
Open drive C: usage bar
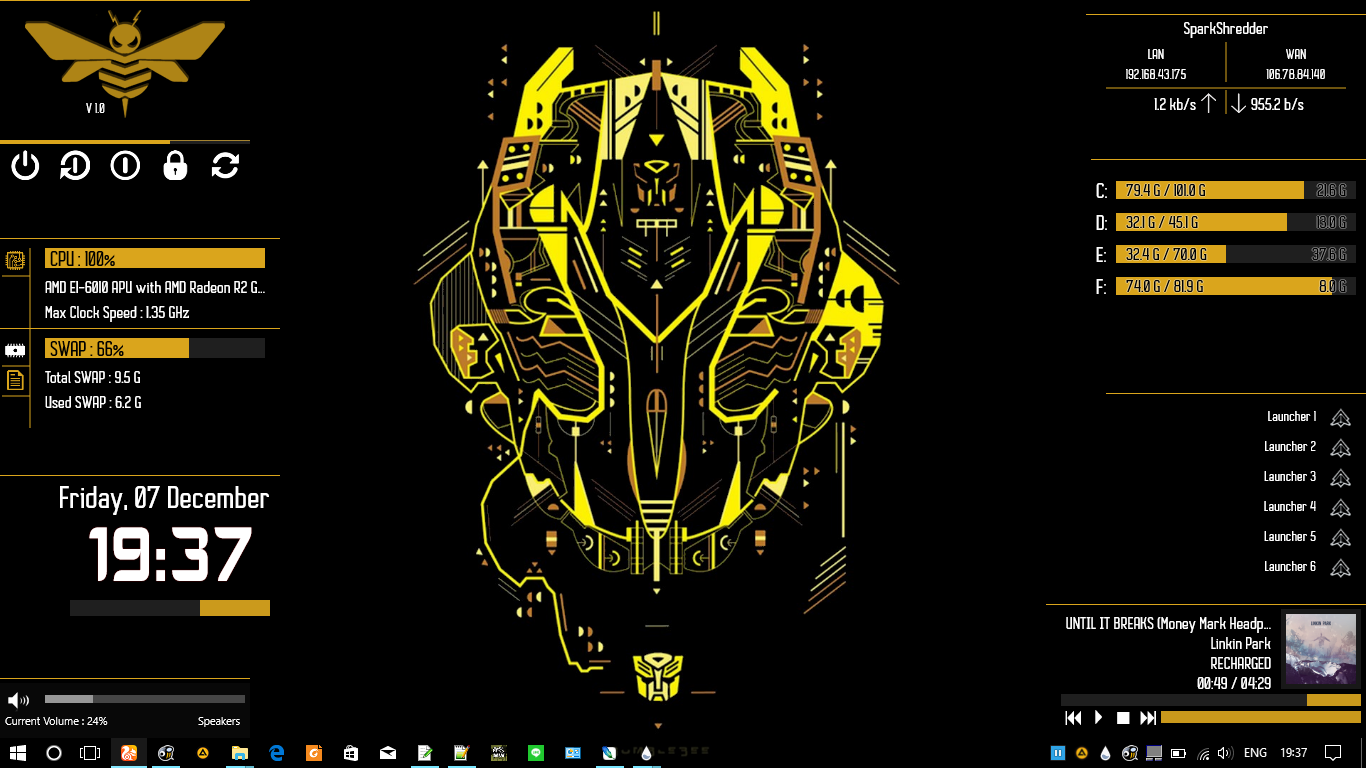[x=1236, y=190]
